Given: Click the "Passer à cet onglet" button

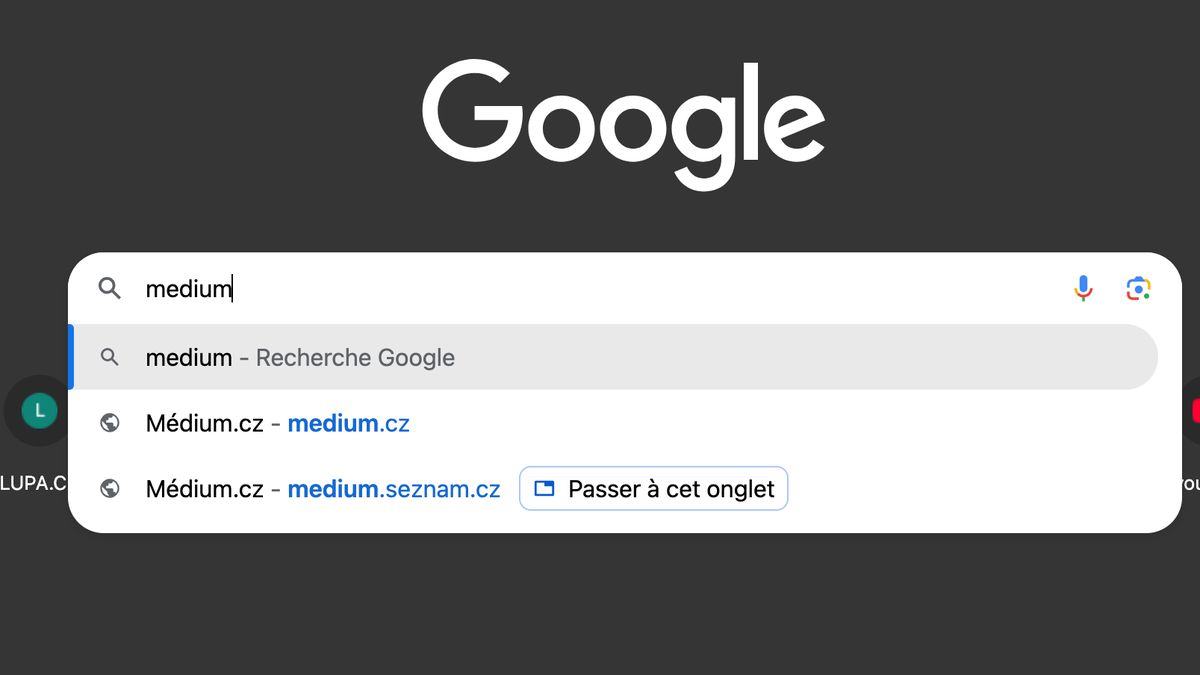Looking at the screenshot, I should 654,489.
